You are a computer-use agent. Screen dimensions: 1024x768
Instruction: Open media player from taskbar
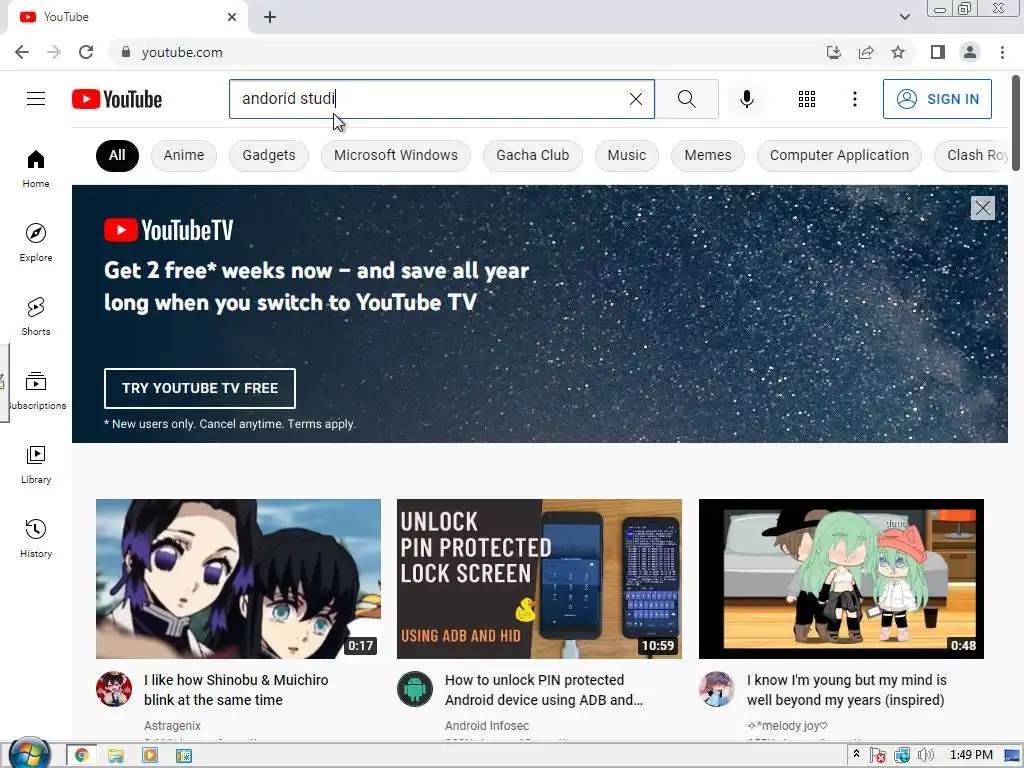150,756
